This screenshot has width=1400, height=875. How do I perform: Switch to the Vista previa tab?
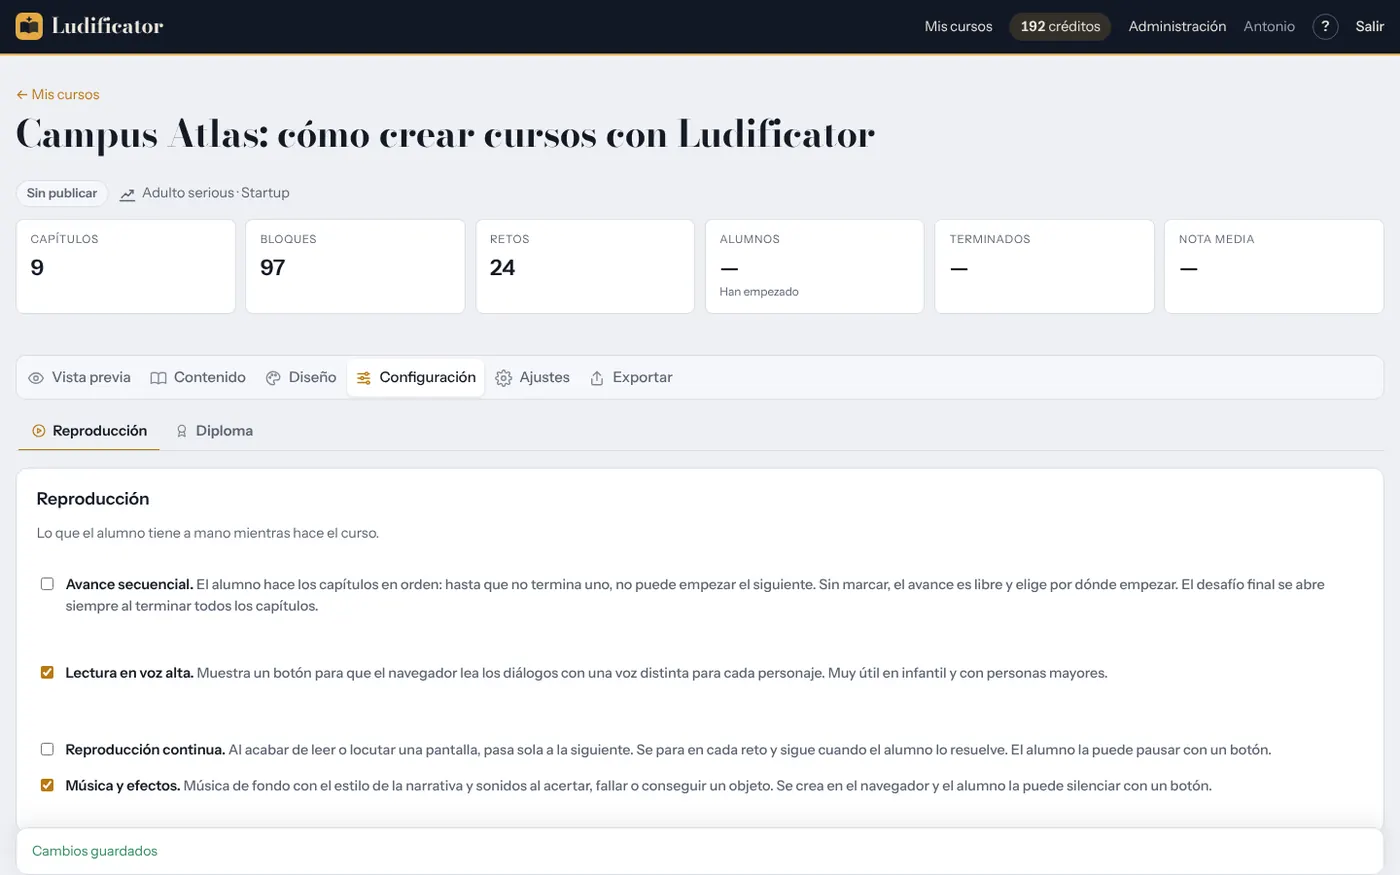[80, 378]
